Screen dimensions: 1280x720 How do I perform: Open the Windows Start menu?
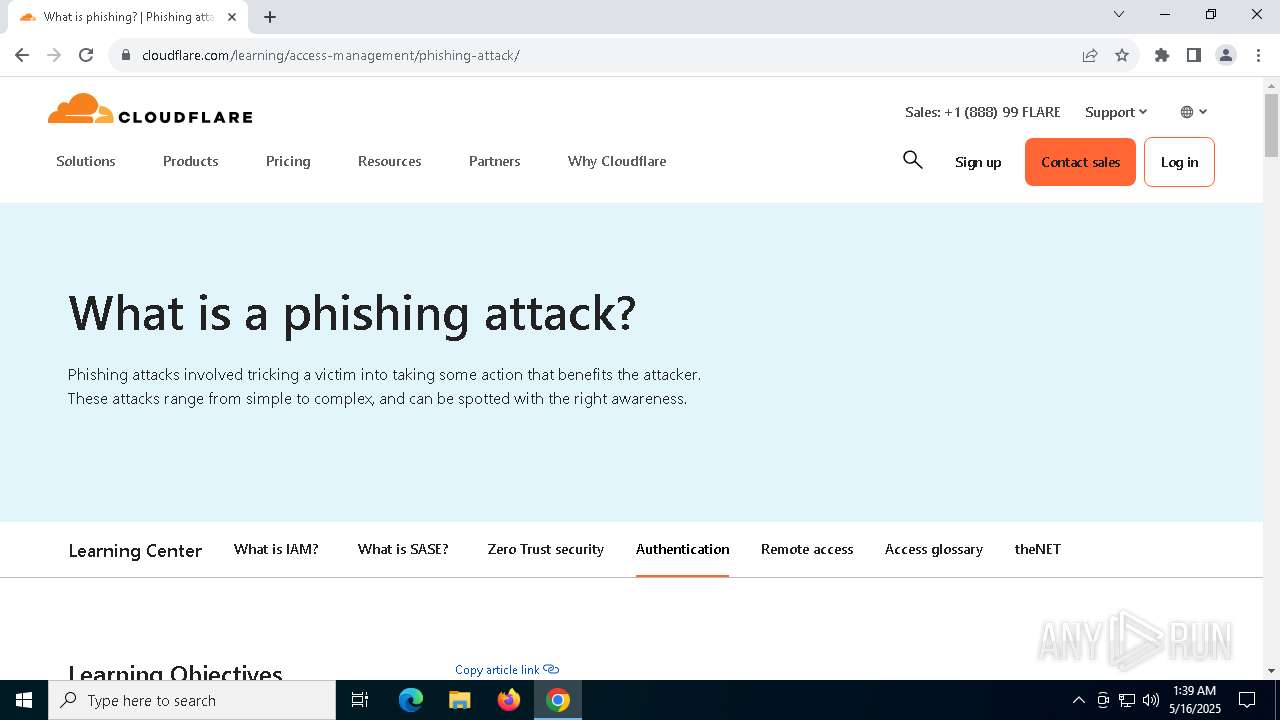(x=24, y=700)
